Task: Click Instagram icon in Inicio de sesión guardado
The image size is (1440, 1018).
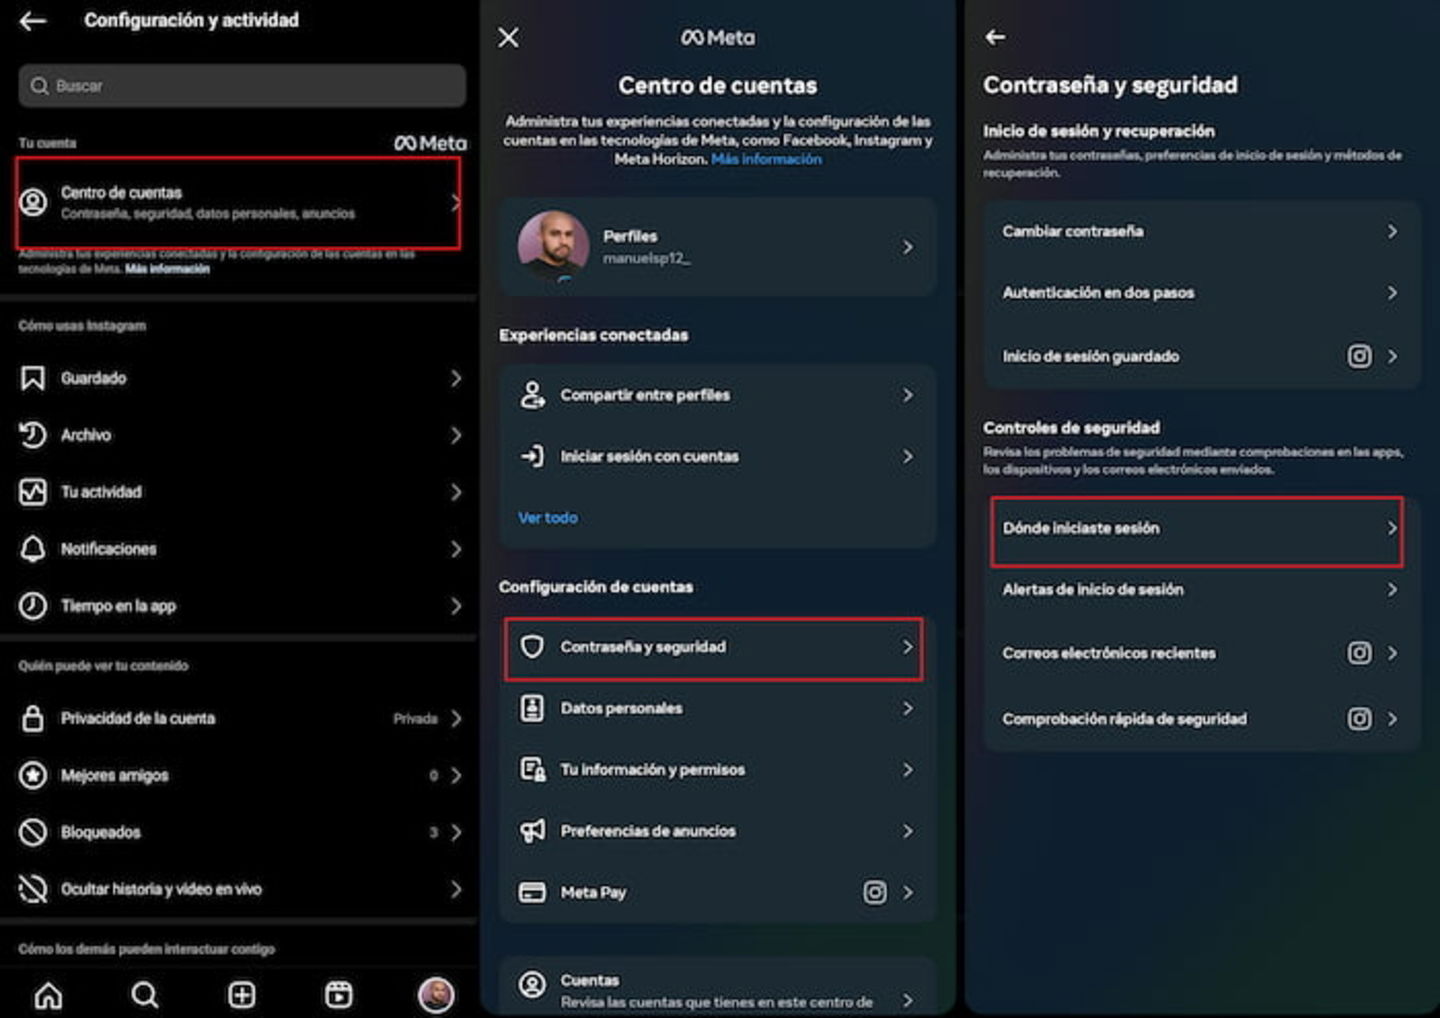Action: click(1359, 356)
